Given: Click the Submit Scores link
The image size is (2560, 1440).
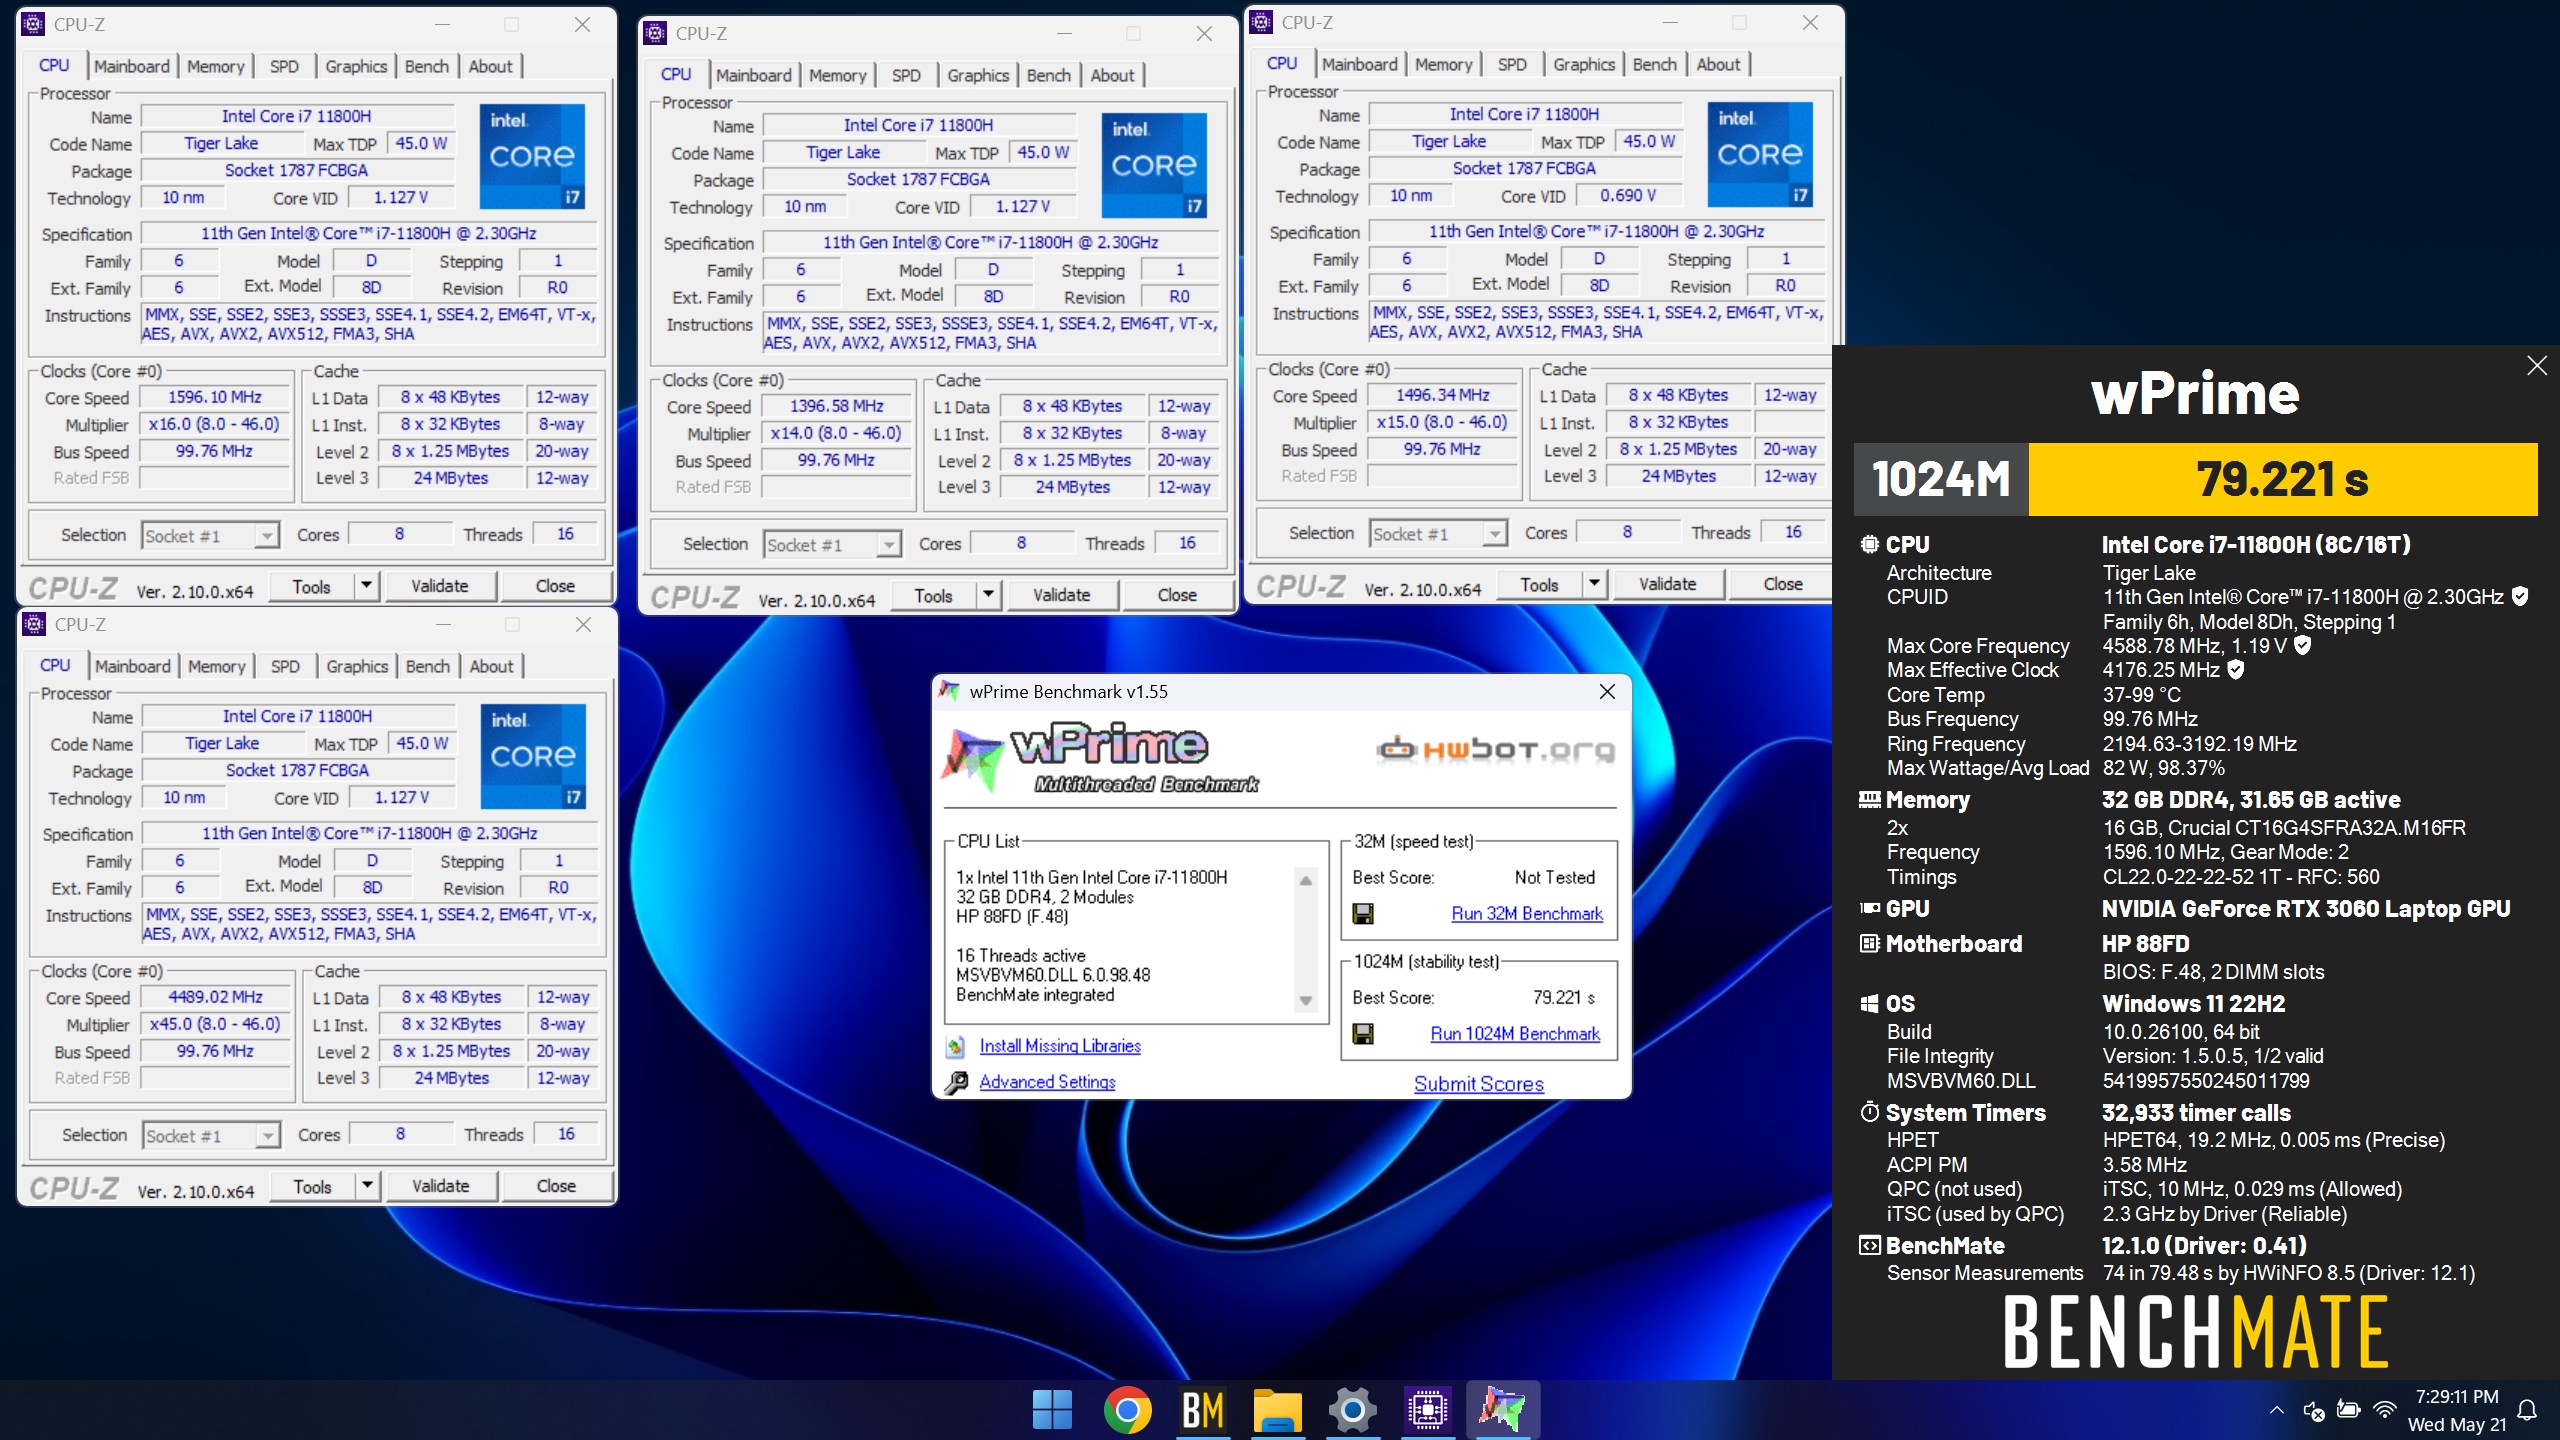Looking at the screenshot, I should tap(1479, 1084).
